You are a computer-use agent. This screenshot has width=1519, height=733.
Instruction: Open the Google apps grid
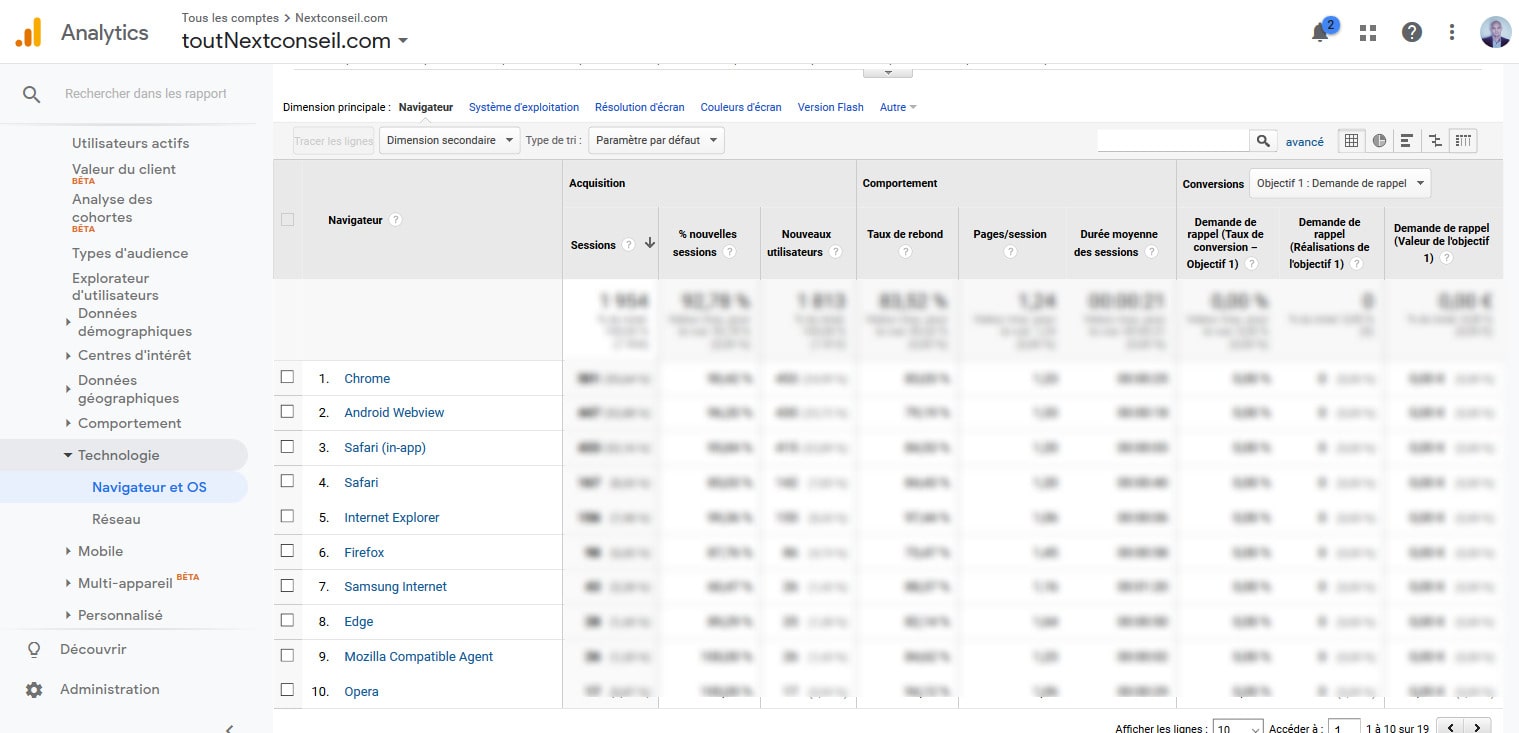pos(1368,32)
